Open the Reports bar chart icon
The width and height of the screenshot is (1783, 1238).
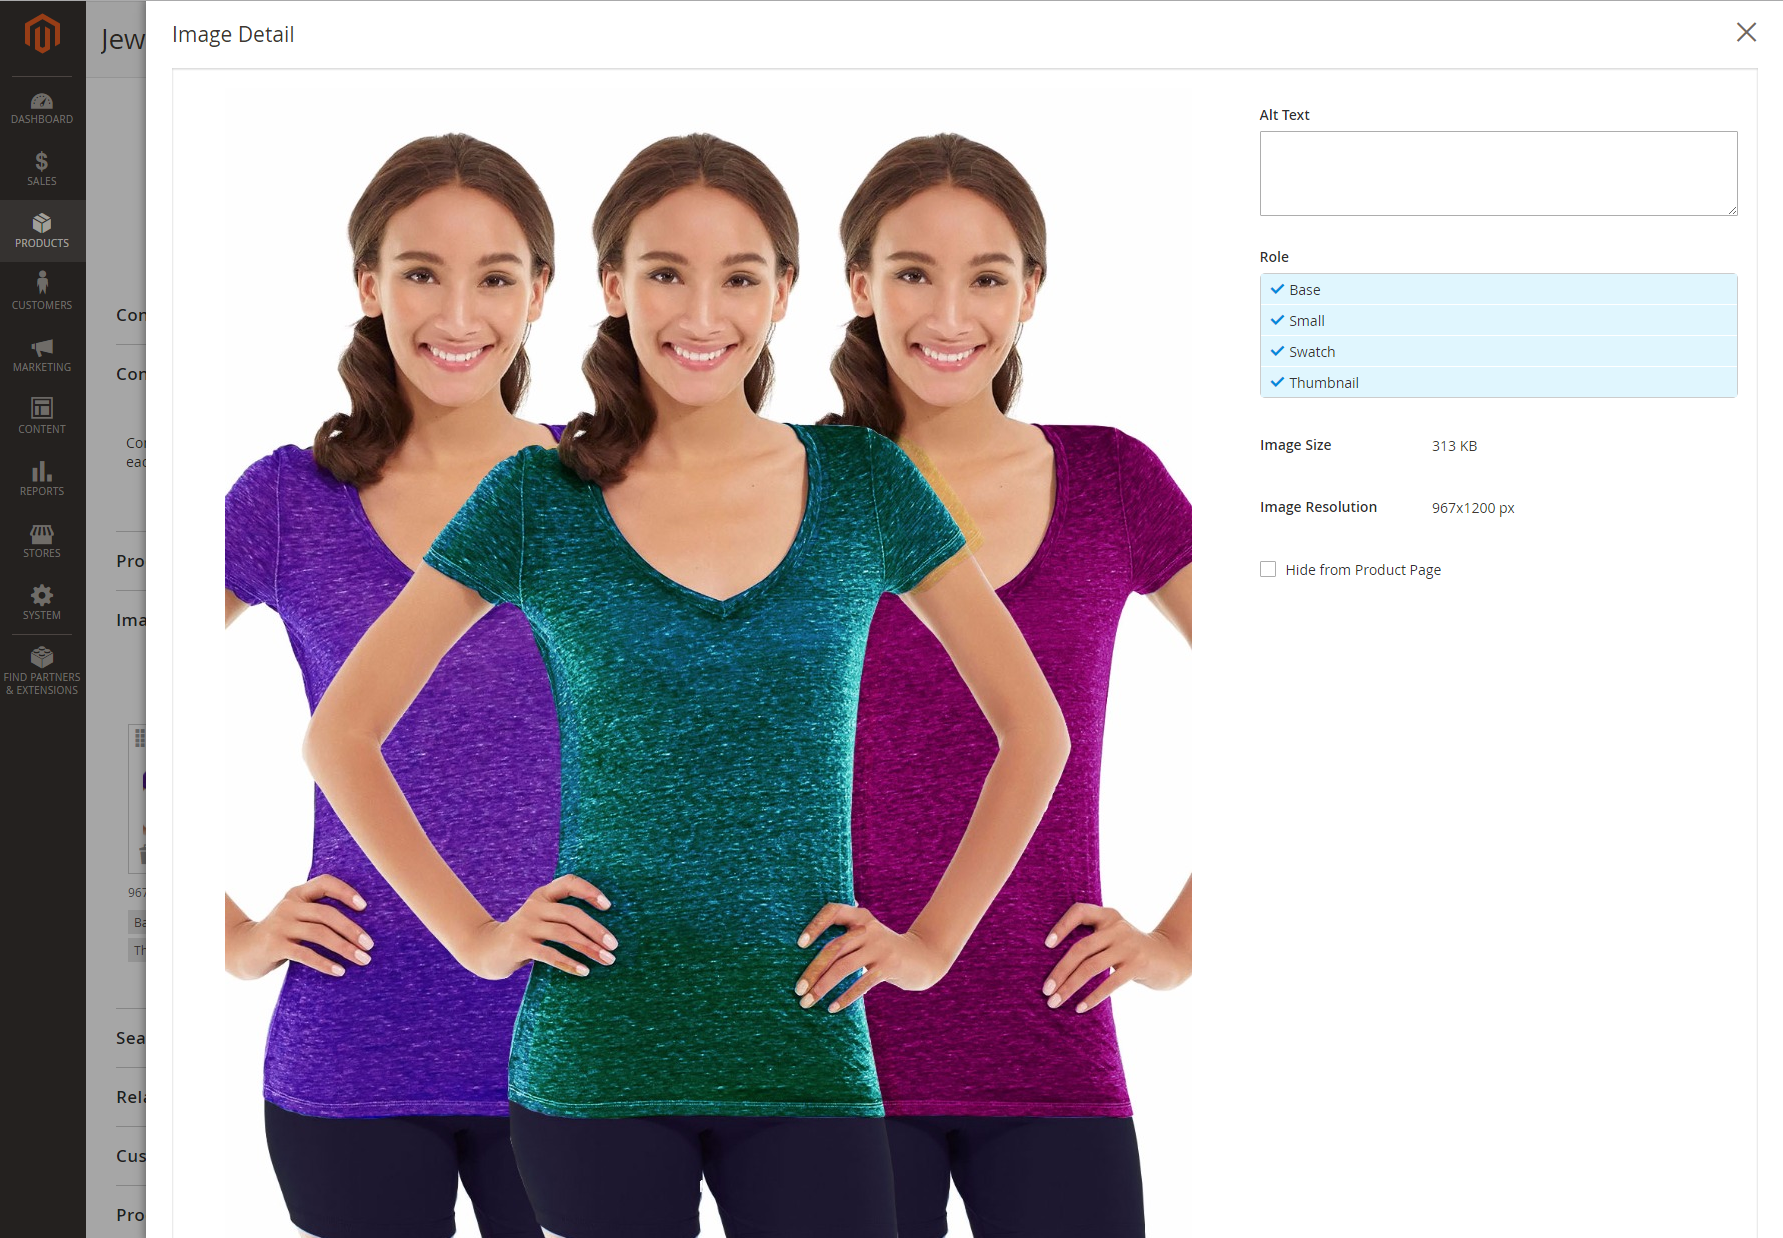42,471
